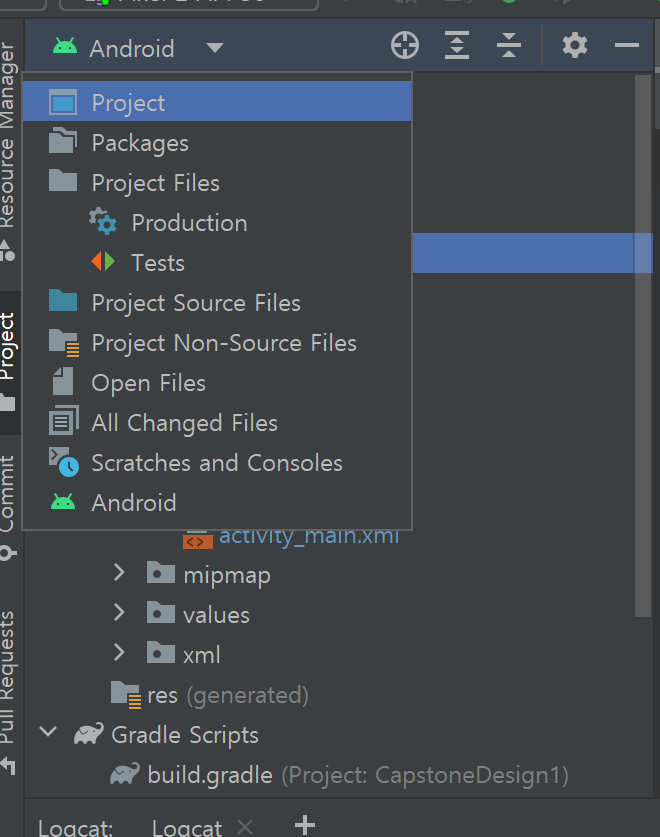The image size is (660, 837).
Task: Add a new Logcat tab with plus
Action: coord(305,825)
